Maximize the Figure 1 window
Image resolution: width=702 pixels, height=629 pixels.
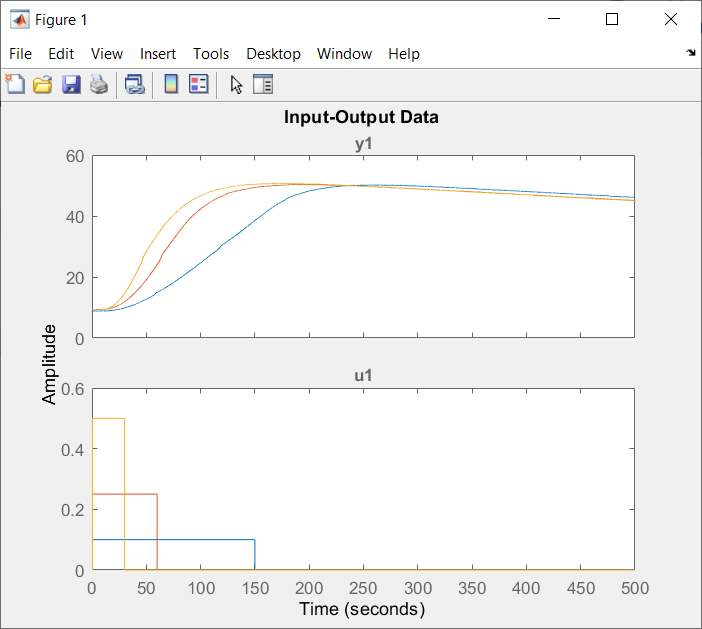612,19
